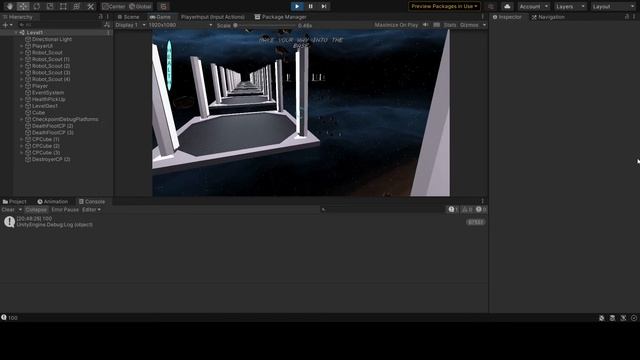Viewport: 640px width, 360px height.
Task: Toggle Mute Audio in the Game view
Action: (426, 25)
